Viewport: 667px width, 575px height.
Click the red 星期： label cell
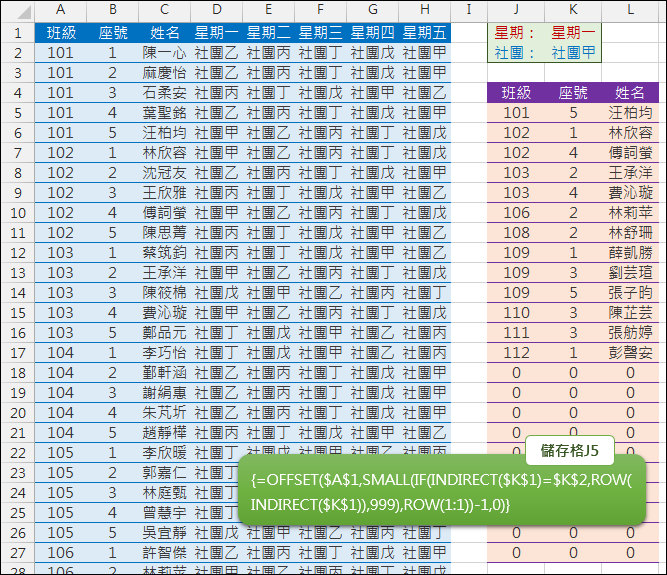coord(516,33)
